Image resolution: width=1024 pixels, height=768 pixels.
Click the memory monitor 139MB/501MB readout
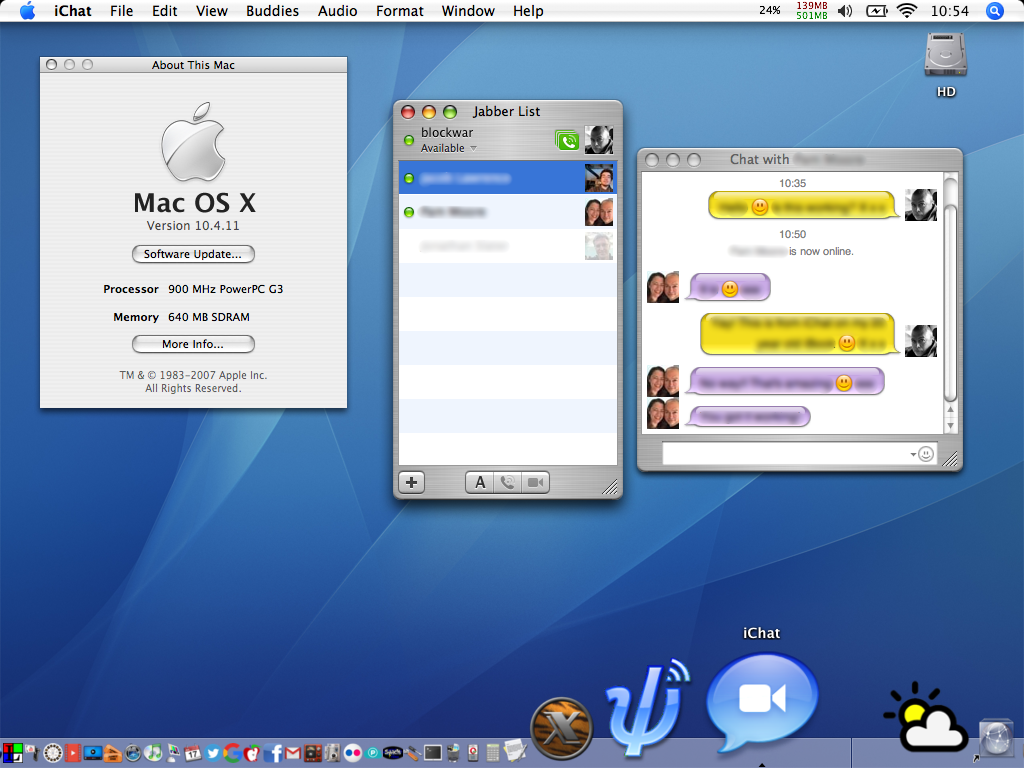(x=812, y=10)
